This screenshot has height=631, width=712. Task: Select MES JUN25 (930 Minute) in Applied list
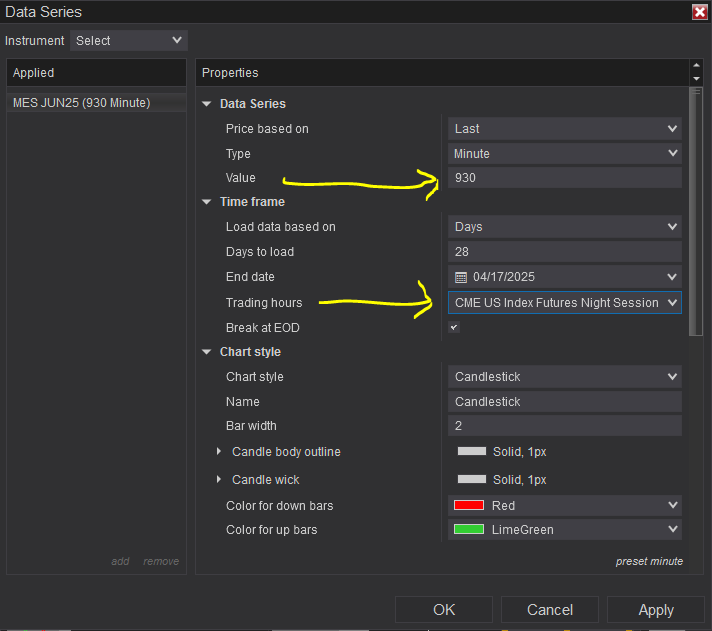click(x=82, y=103)
